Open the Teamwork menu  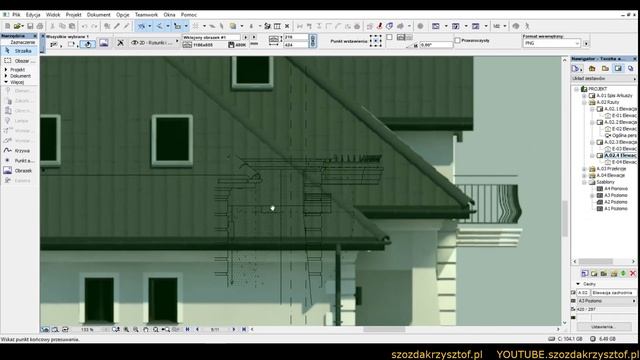pyautogui.click(x=146, y=15)
